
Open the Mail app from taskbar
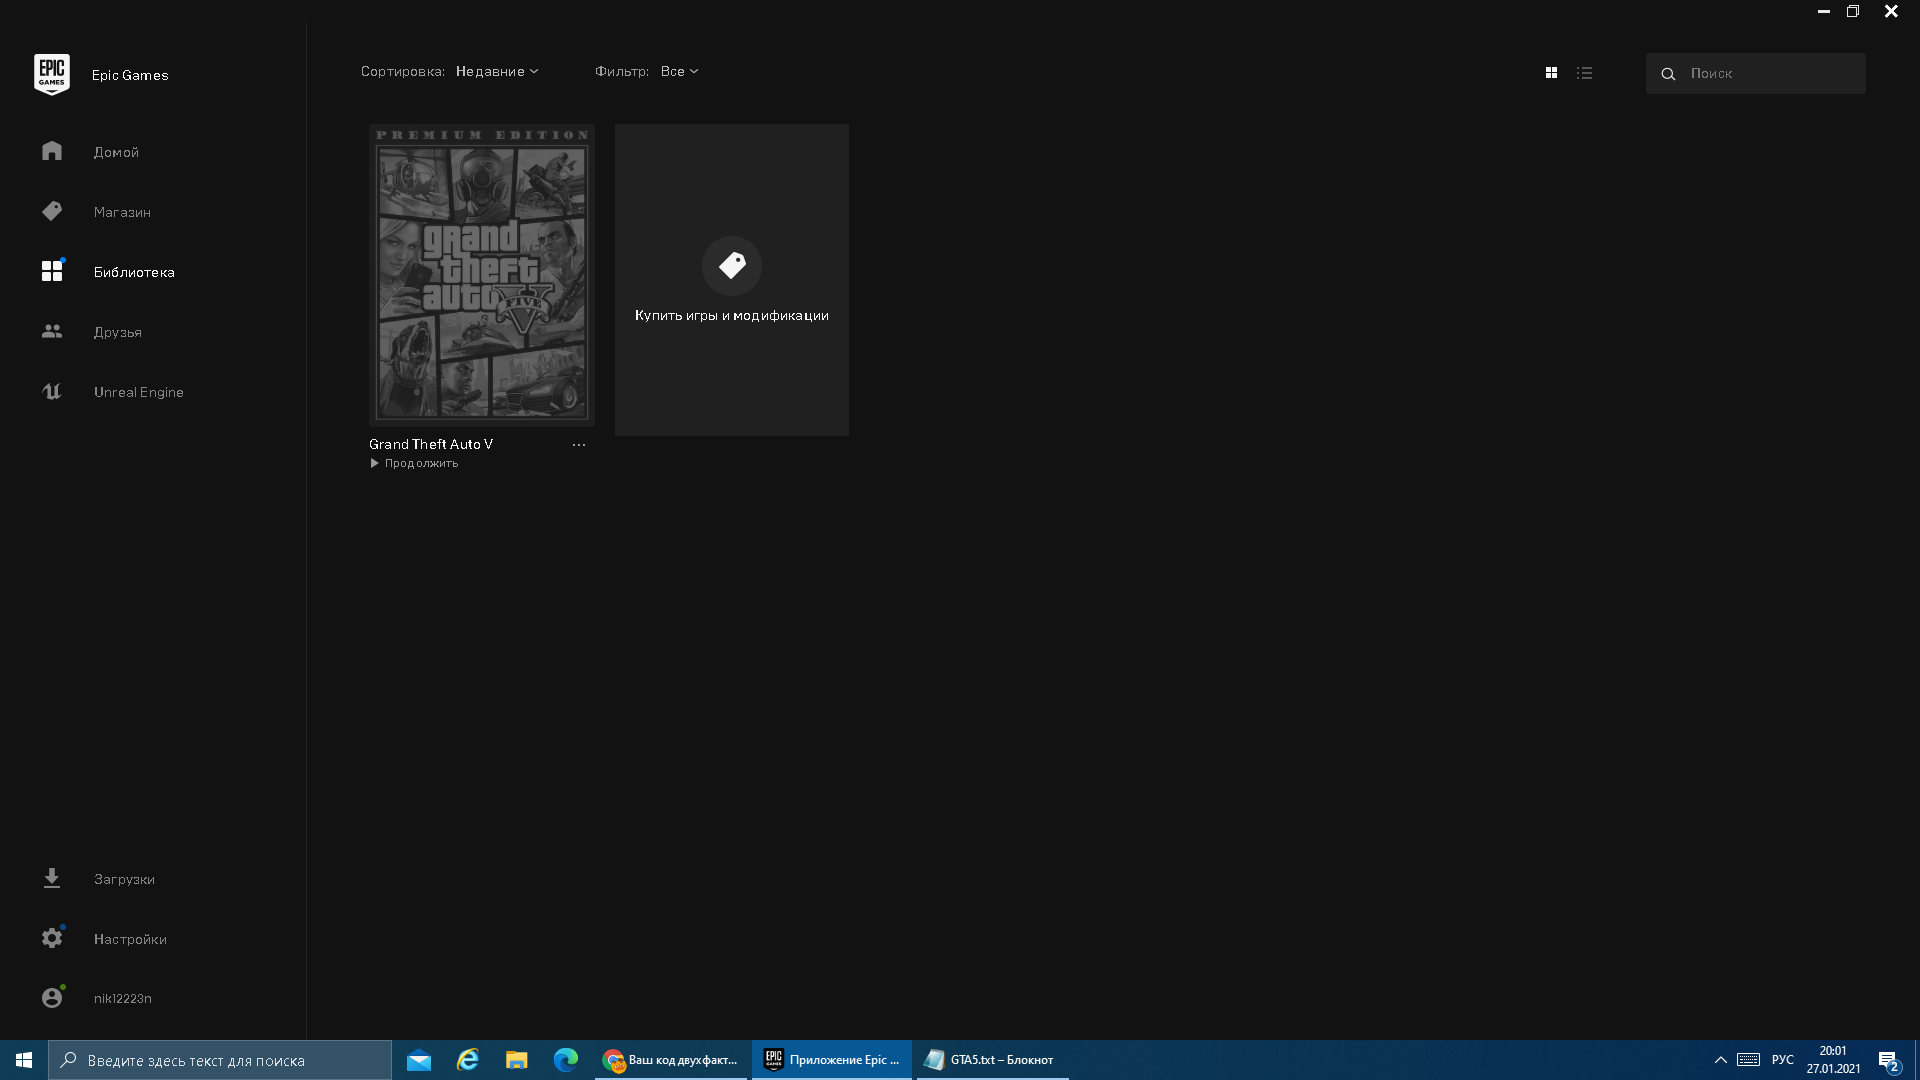(x=419, y=1060)
